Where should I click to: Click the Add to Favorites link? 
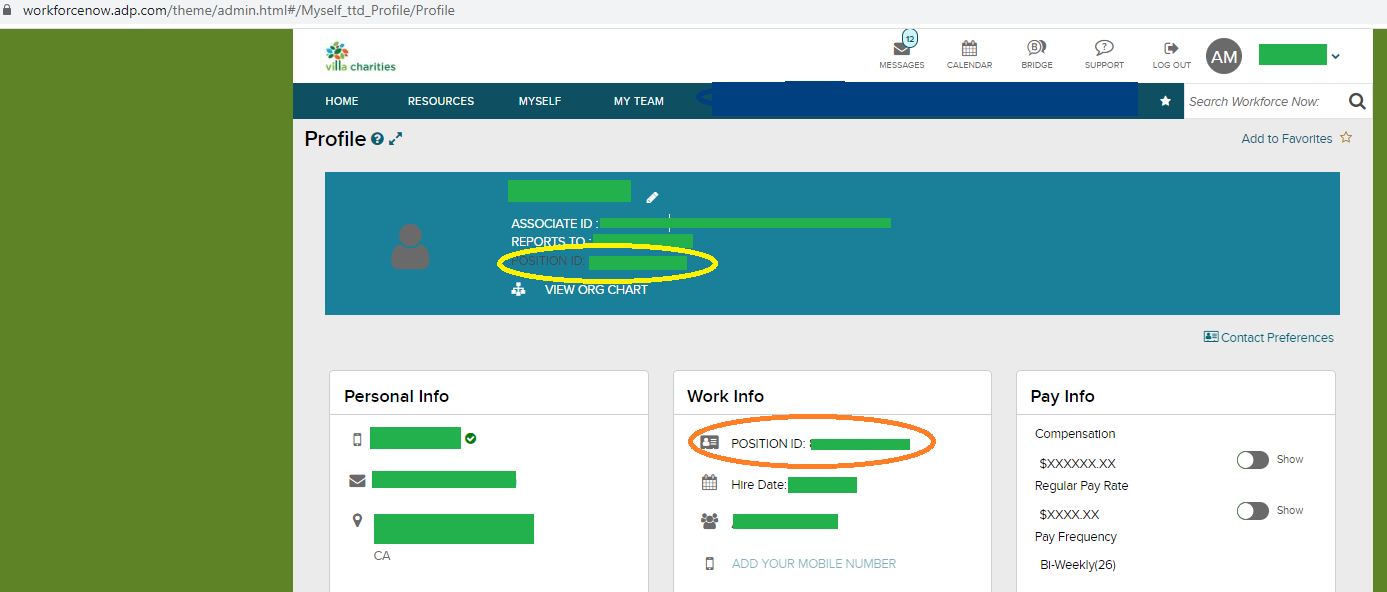tap(1286, 139)
